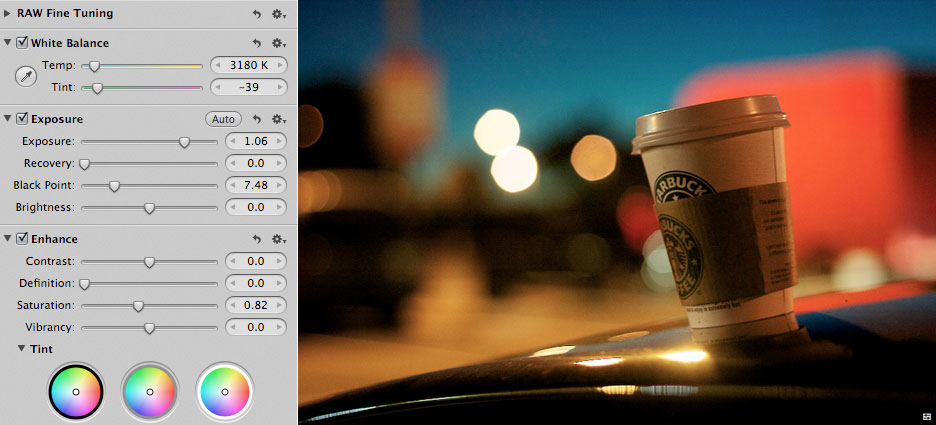Decrease Contrast value with left arrow
Viewport: 936px width, 425px height.
(x=232, y=261)
